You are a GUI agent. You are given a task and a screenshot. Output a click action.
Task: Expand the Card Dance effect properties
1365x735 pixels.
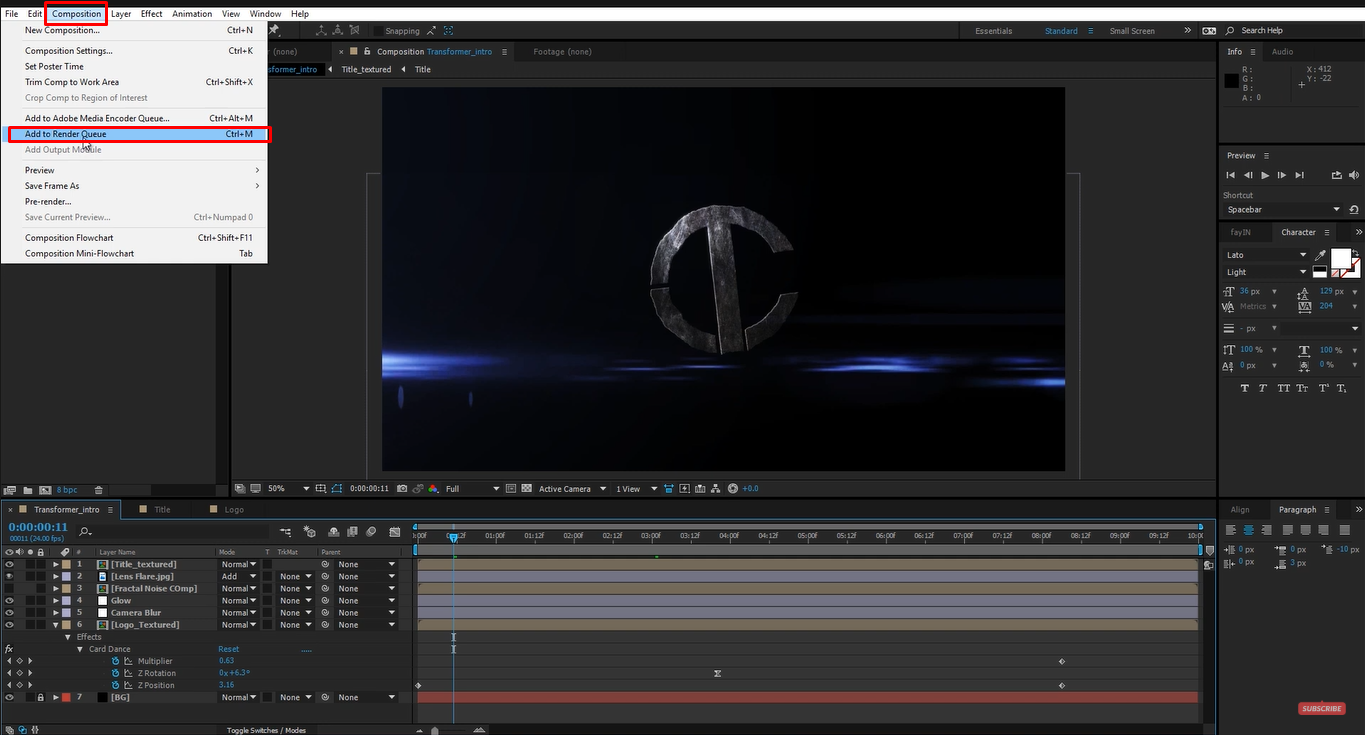click(x=80, y=648)
